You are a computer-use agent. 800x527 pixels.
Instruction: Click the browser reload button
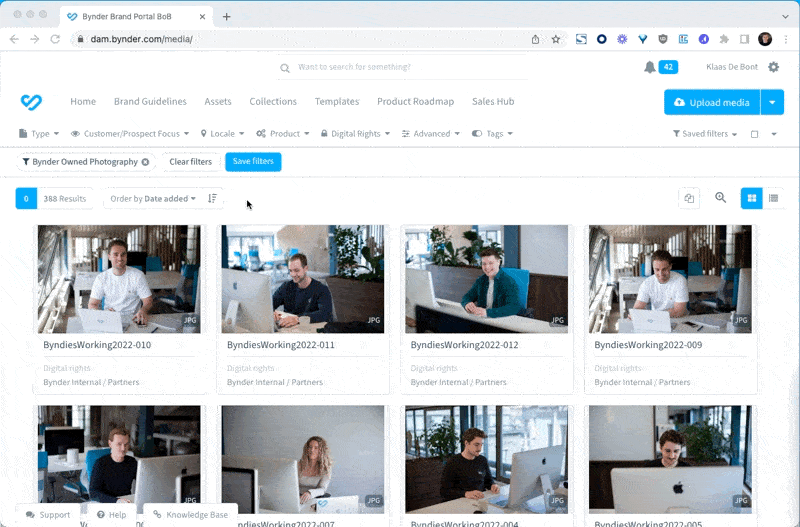55,39
